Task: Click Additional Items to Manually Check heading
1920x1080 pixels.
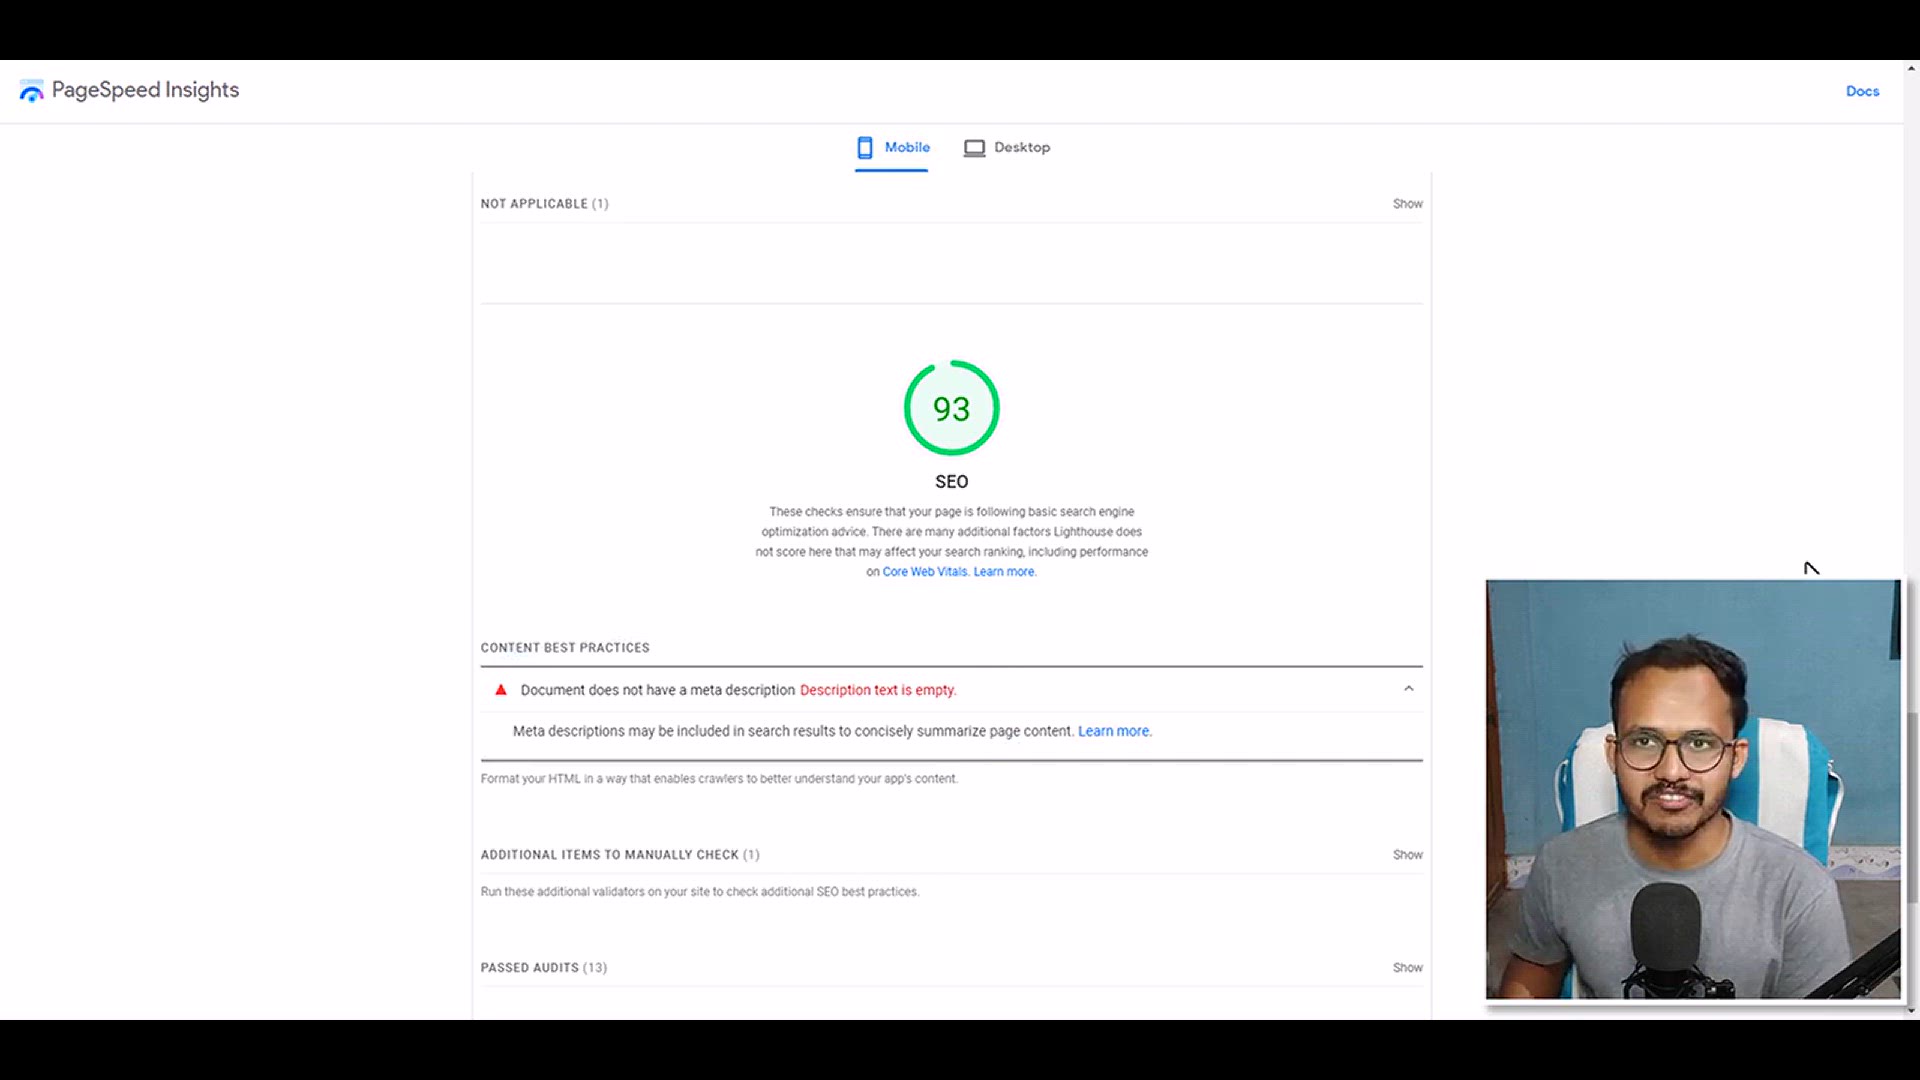Action: click(620, 855)
